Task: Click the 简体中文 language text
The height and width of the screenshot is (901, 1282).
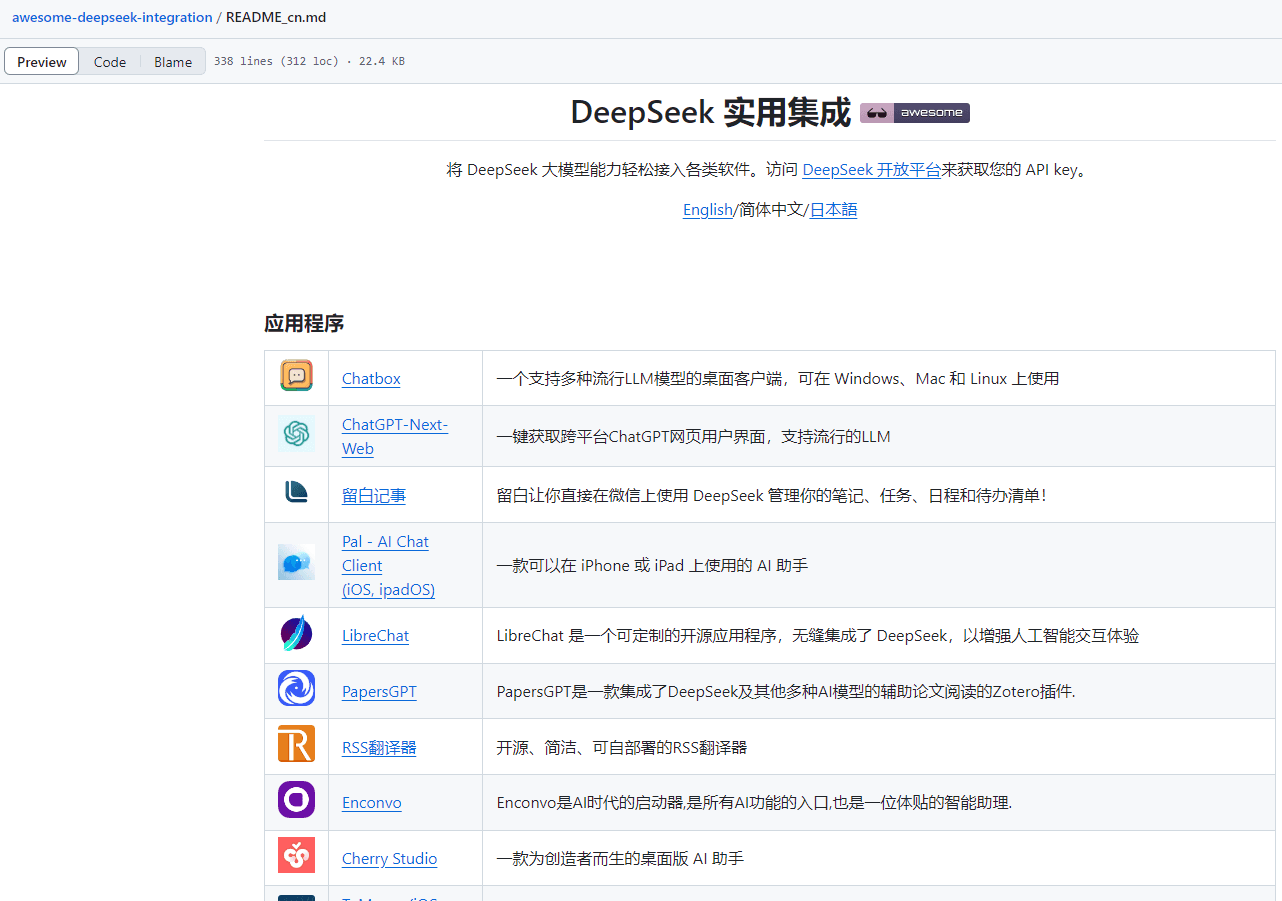Action: pos(771,210)
